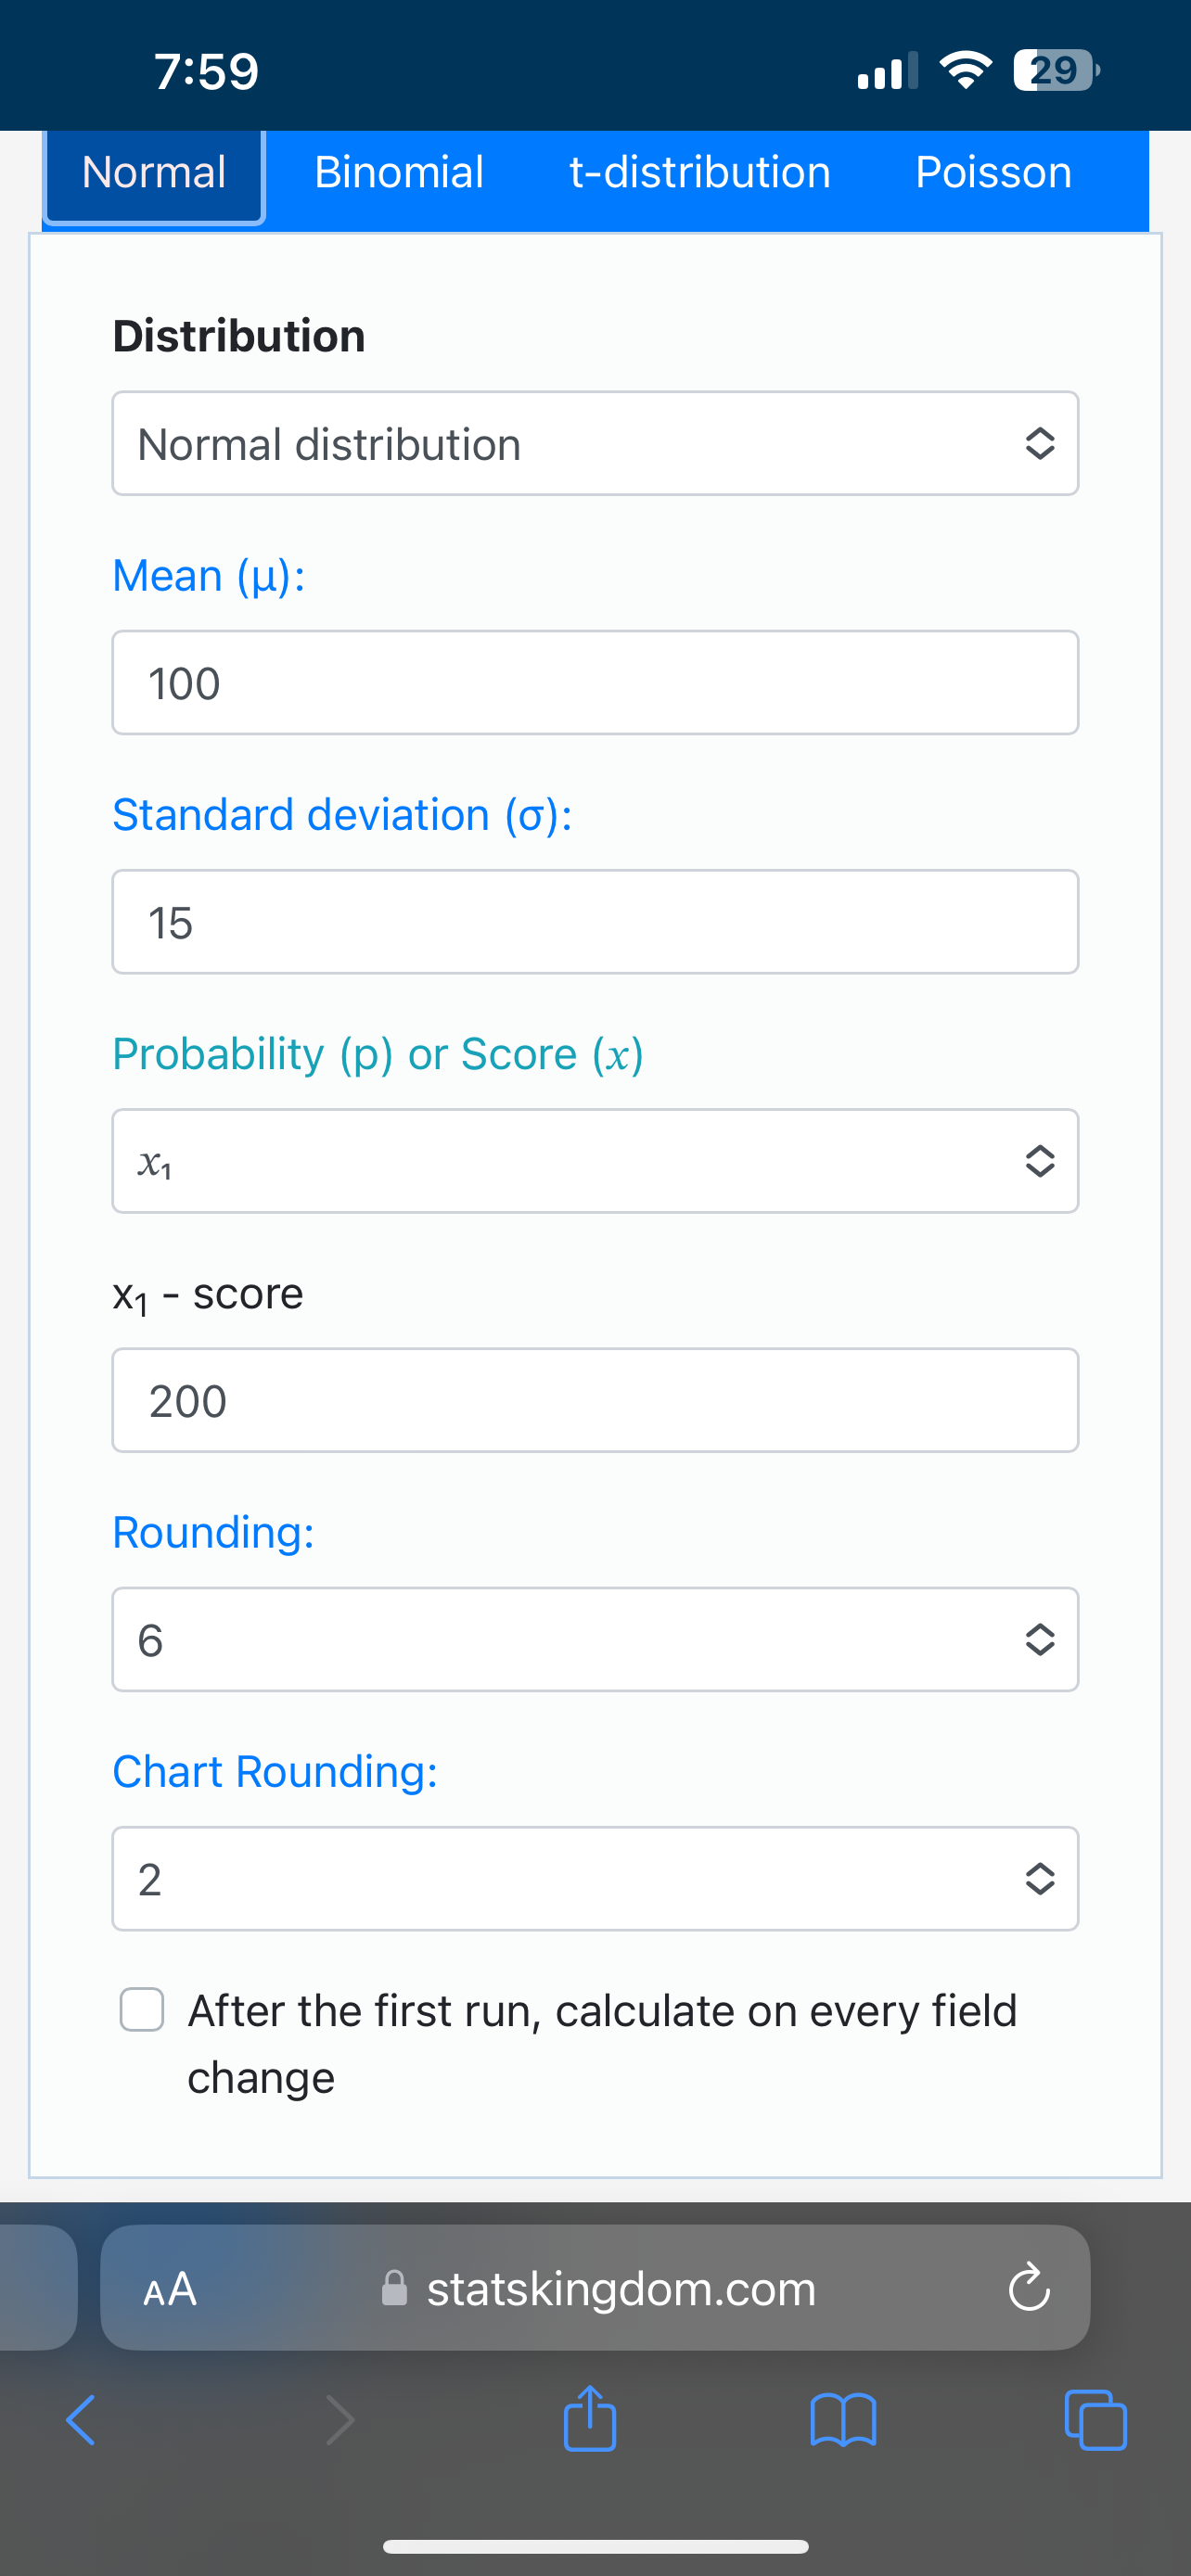Show open tabs with the tabs icon
The height and width of the screenshot is (2576, 1191).
tap(1096, 2420)
